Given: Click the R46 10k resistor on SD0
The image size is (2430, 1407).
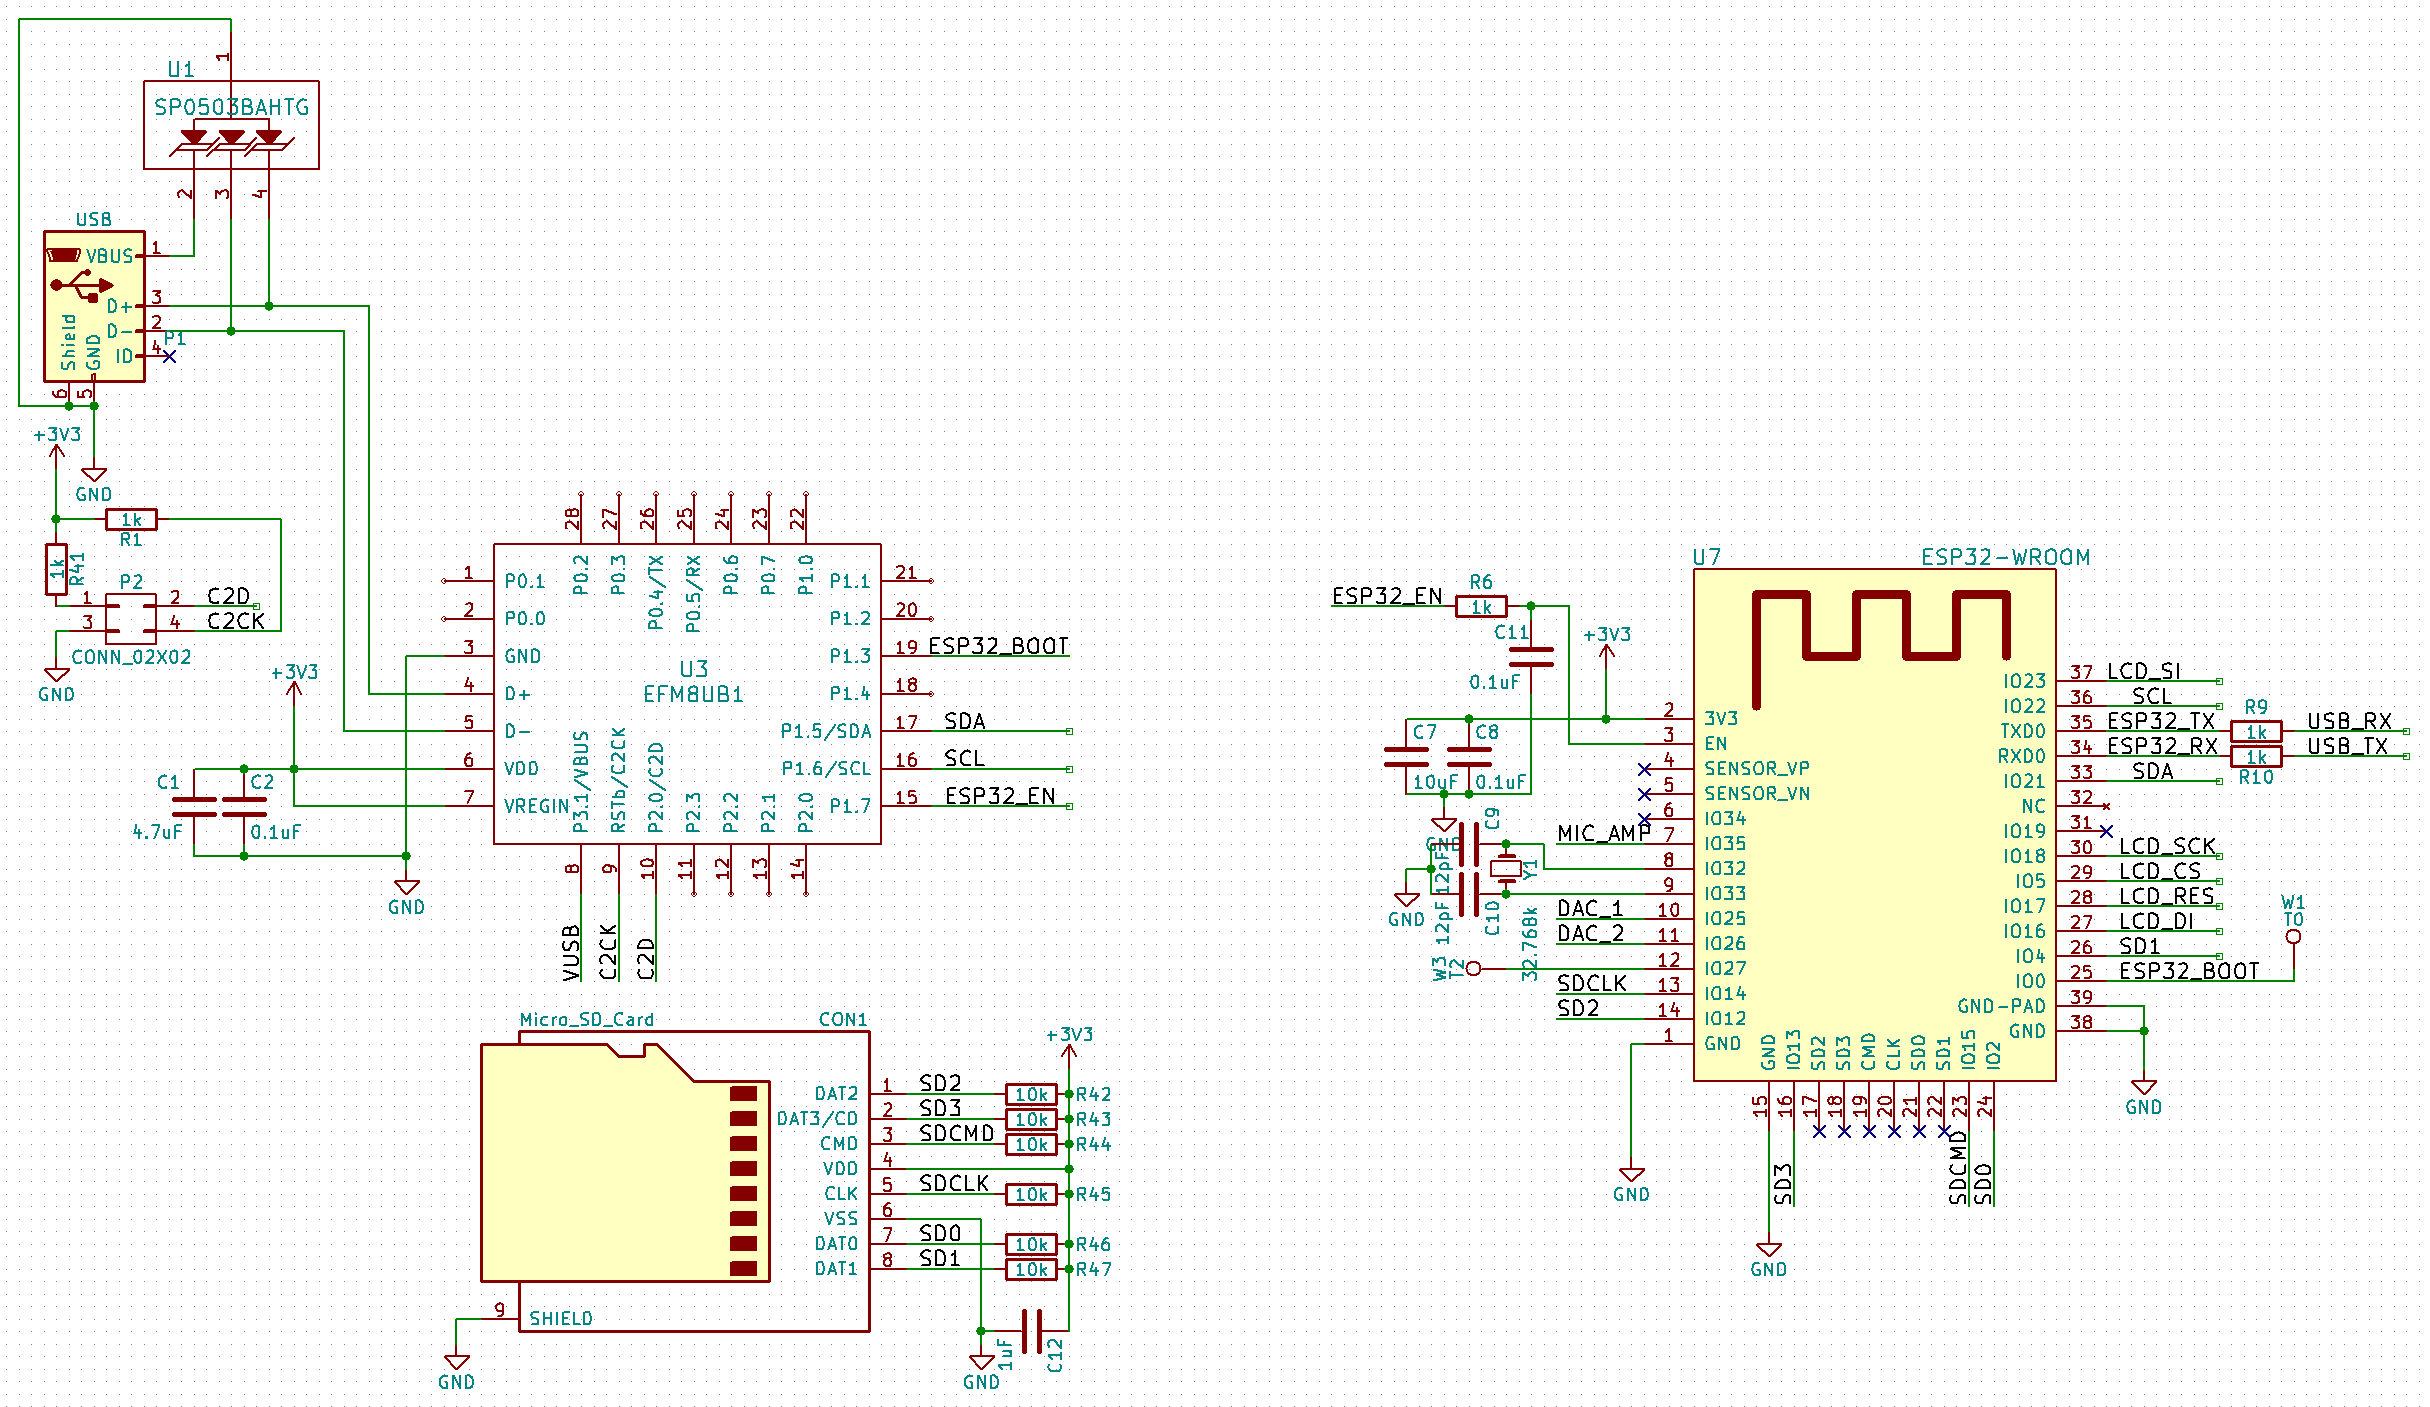Looking at the screenshot, I should click(x=1031, y=1244).
